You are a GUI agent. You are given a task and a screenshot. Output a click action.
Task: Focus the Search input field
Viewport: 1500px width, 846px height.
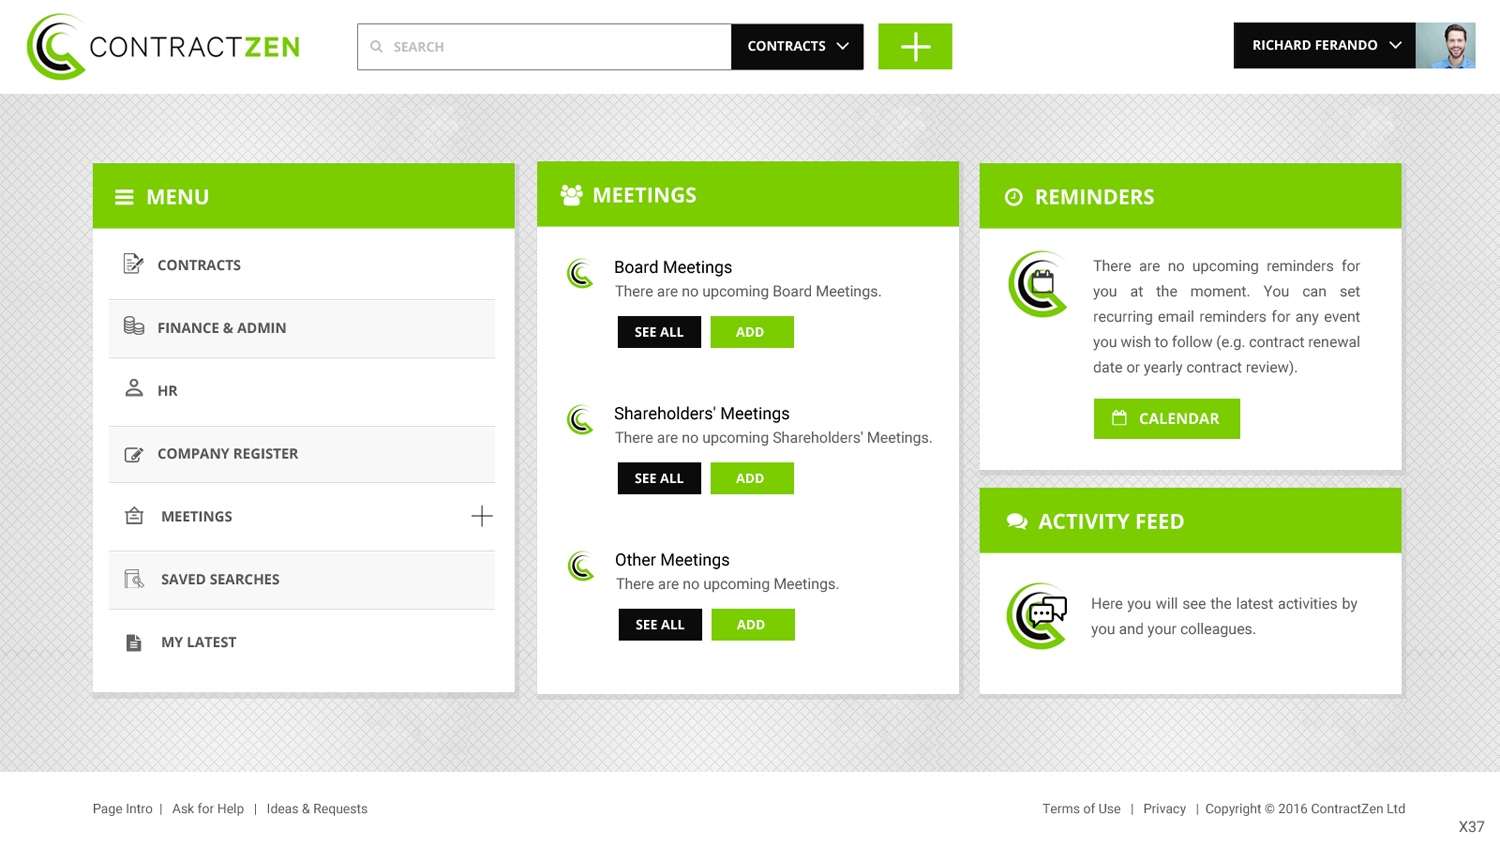tap(544, 47)
